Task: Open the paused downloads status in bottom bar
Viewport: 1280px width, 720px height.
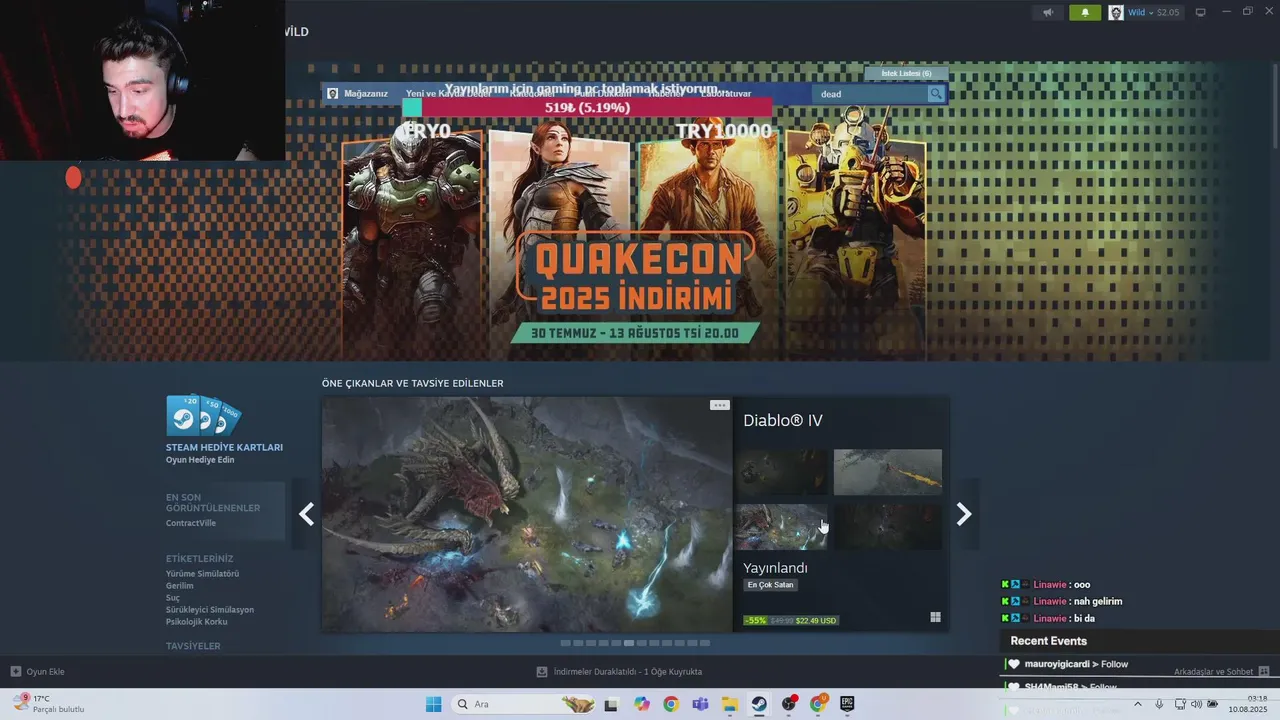Action: tap(619, 672)
